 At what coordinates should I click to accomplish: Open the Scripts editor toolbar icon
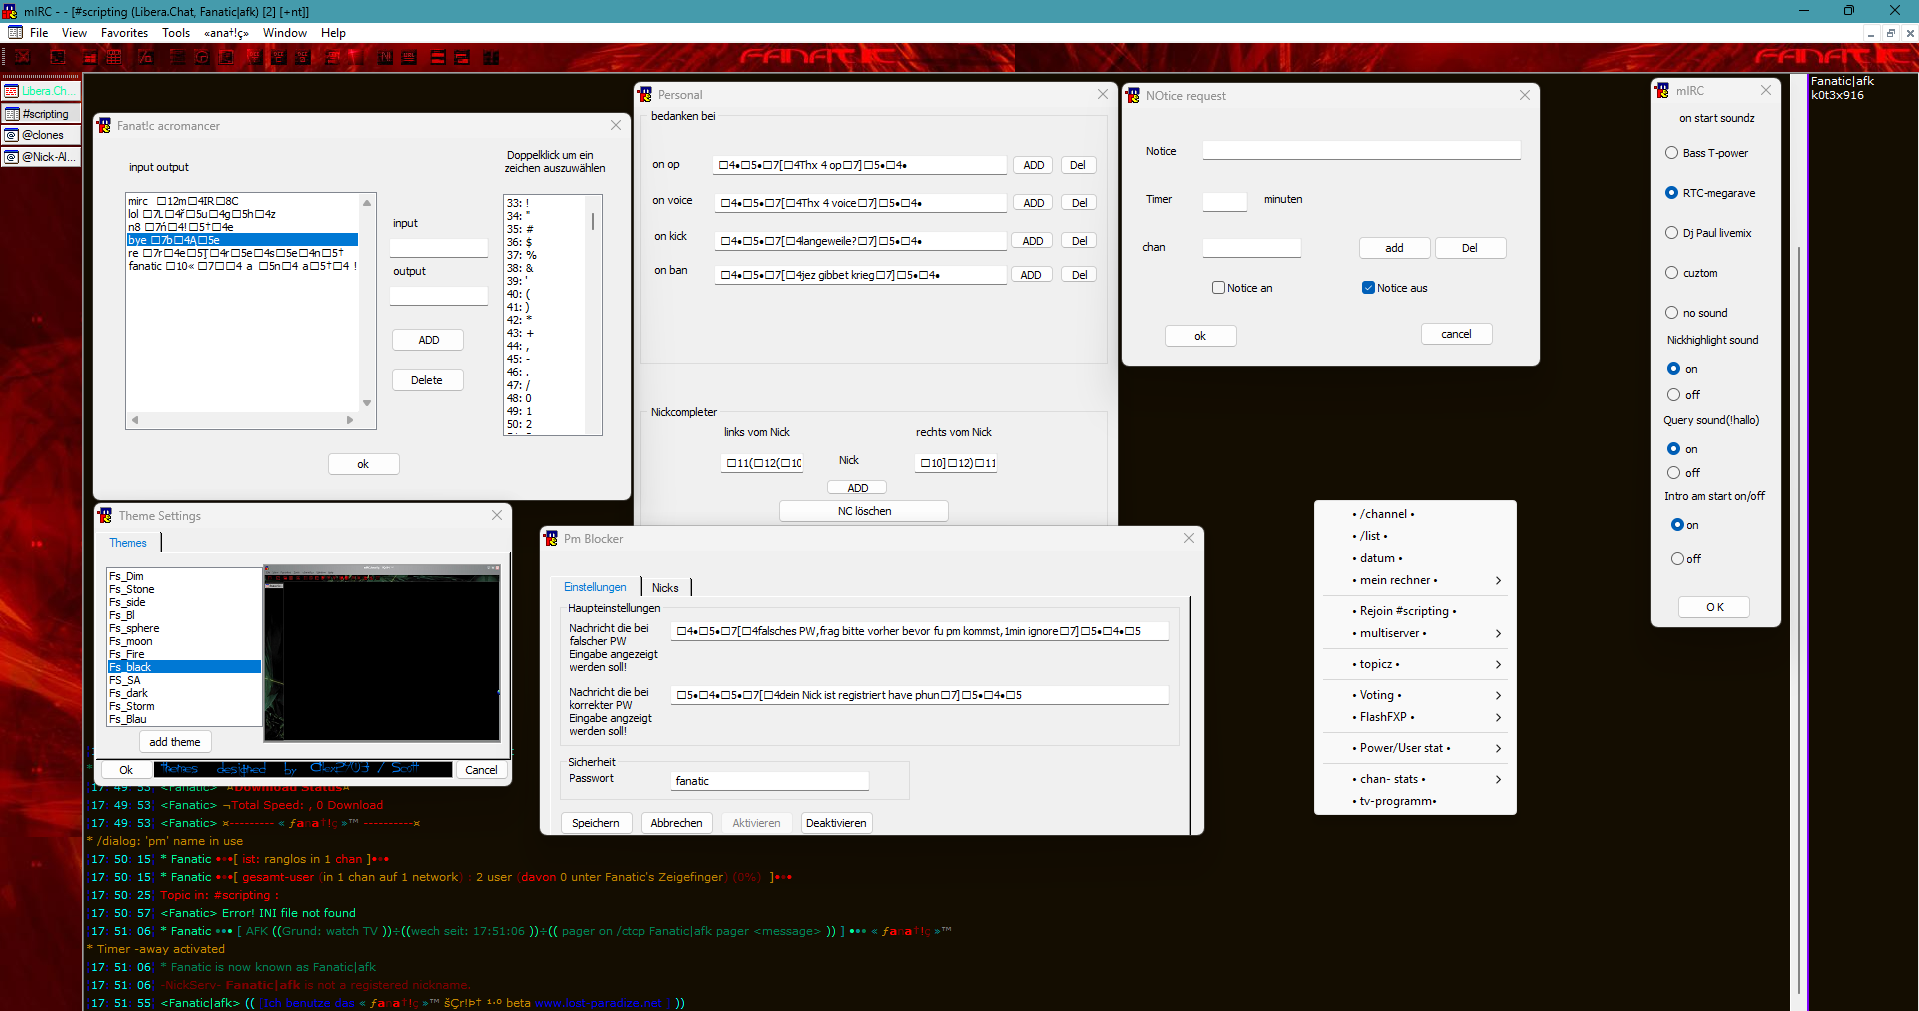(146, 57)
